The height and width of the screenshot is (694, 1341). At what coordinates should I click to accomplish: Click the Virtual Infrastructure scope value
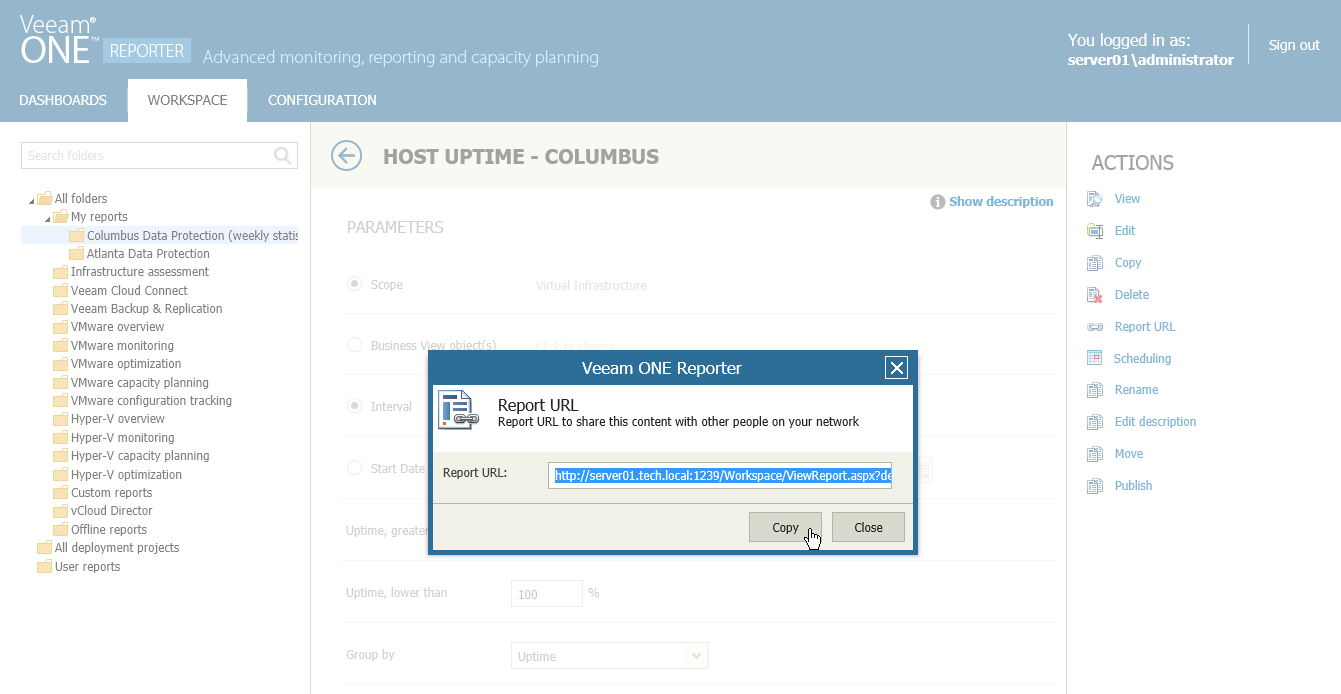click(x=591, y=285)
